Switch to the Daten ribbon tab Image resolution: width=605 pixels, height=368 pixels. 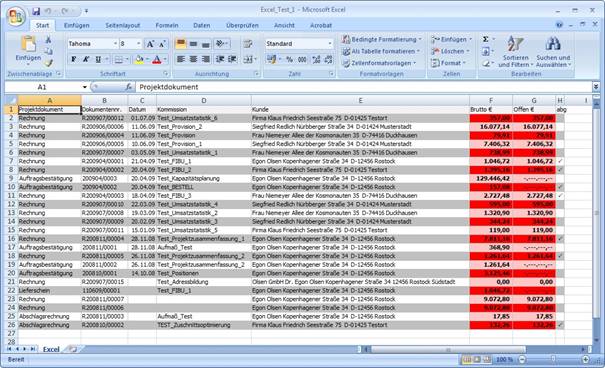pyautogui.click(x=202, y=25)
